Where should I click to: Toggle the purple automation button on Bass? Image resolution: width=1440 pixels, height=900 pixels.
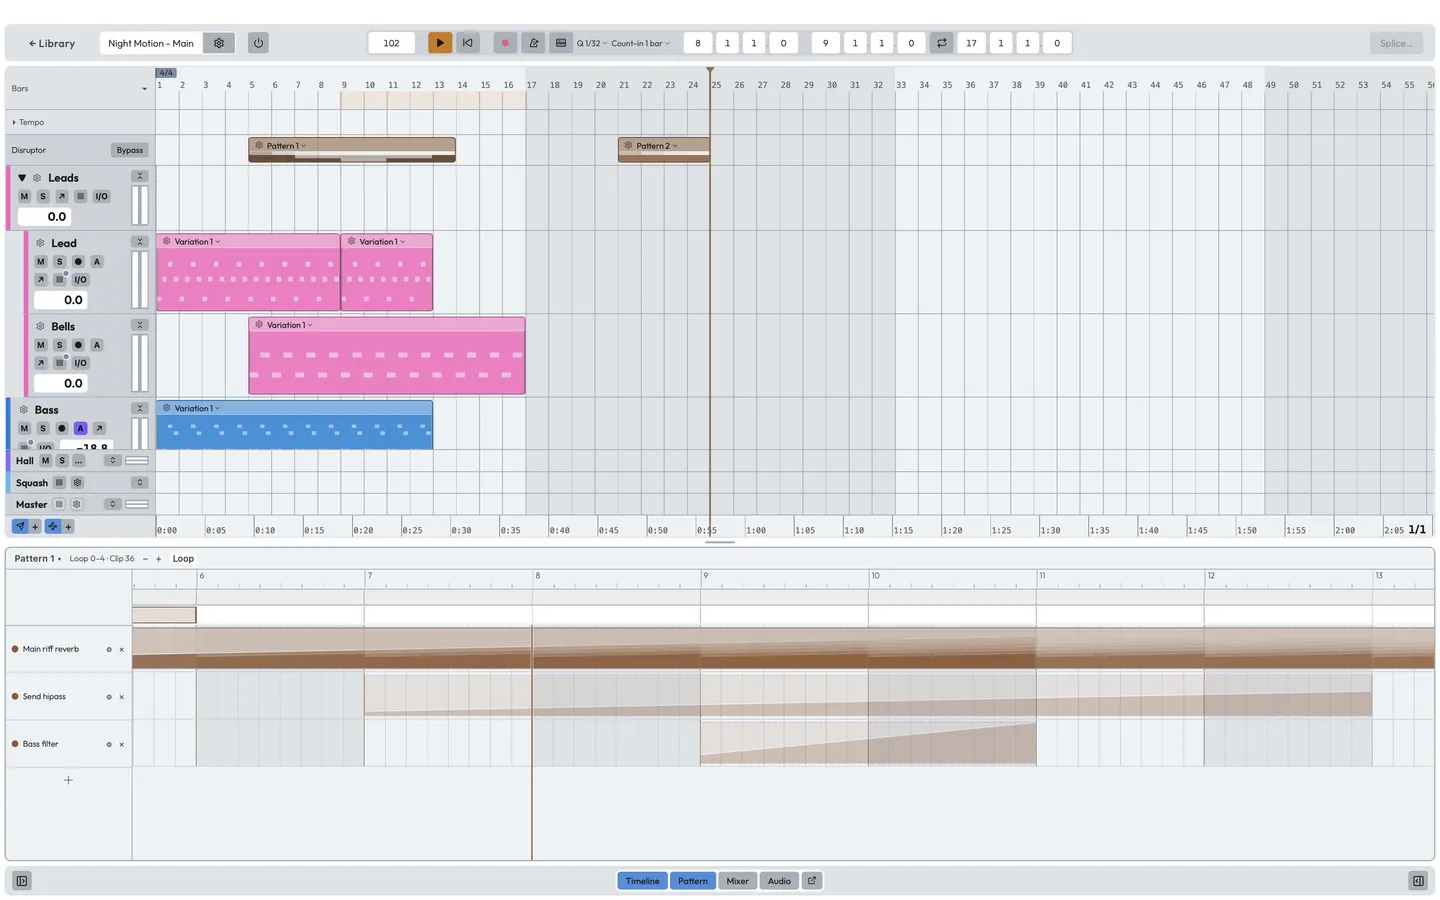pos(81,428)
